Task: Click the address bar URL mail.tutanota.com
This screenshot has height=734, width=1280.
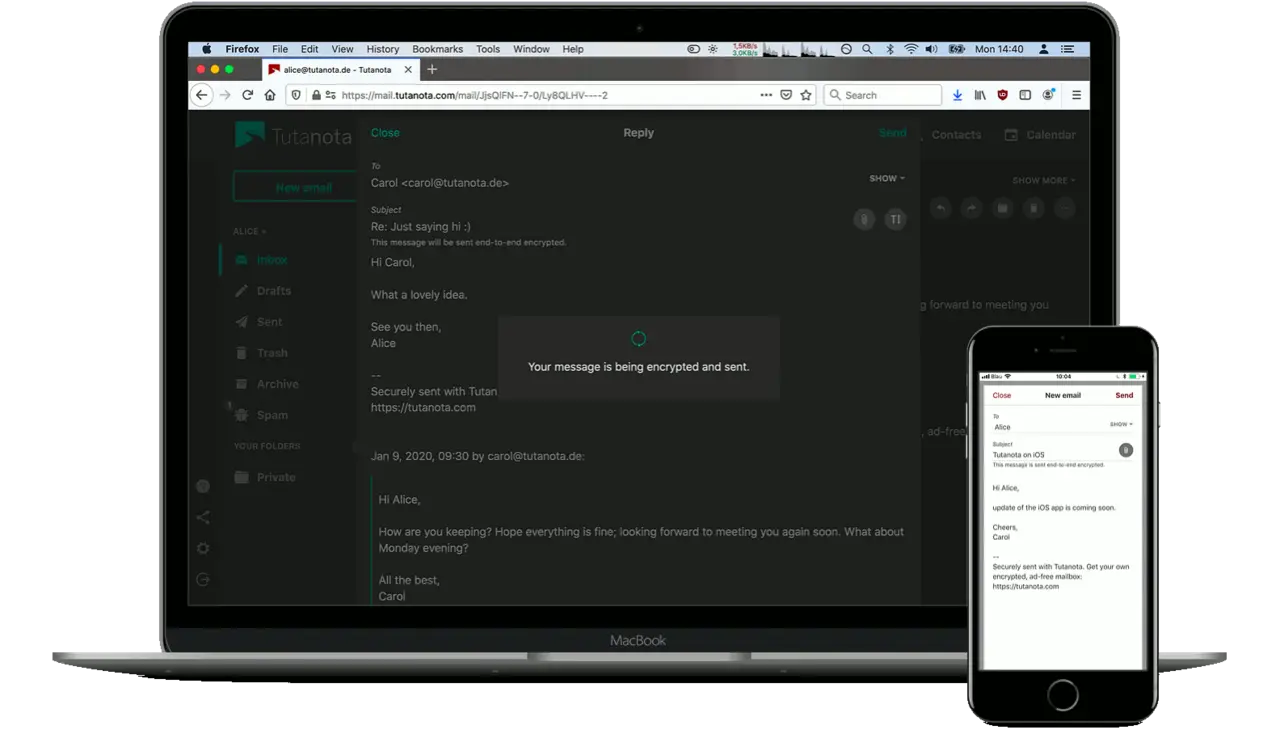Action: pos(475,95)
